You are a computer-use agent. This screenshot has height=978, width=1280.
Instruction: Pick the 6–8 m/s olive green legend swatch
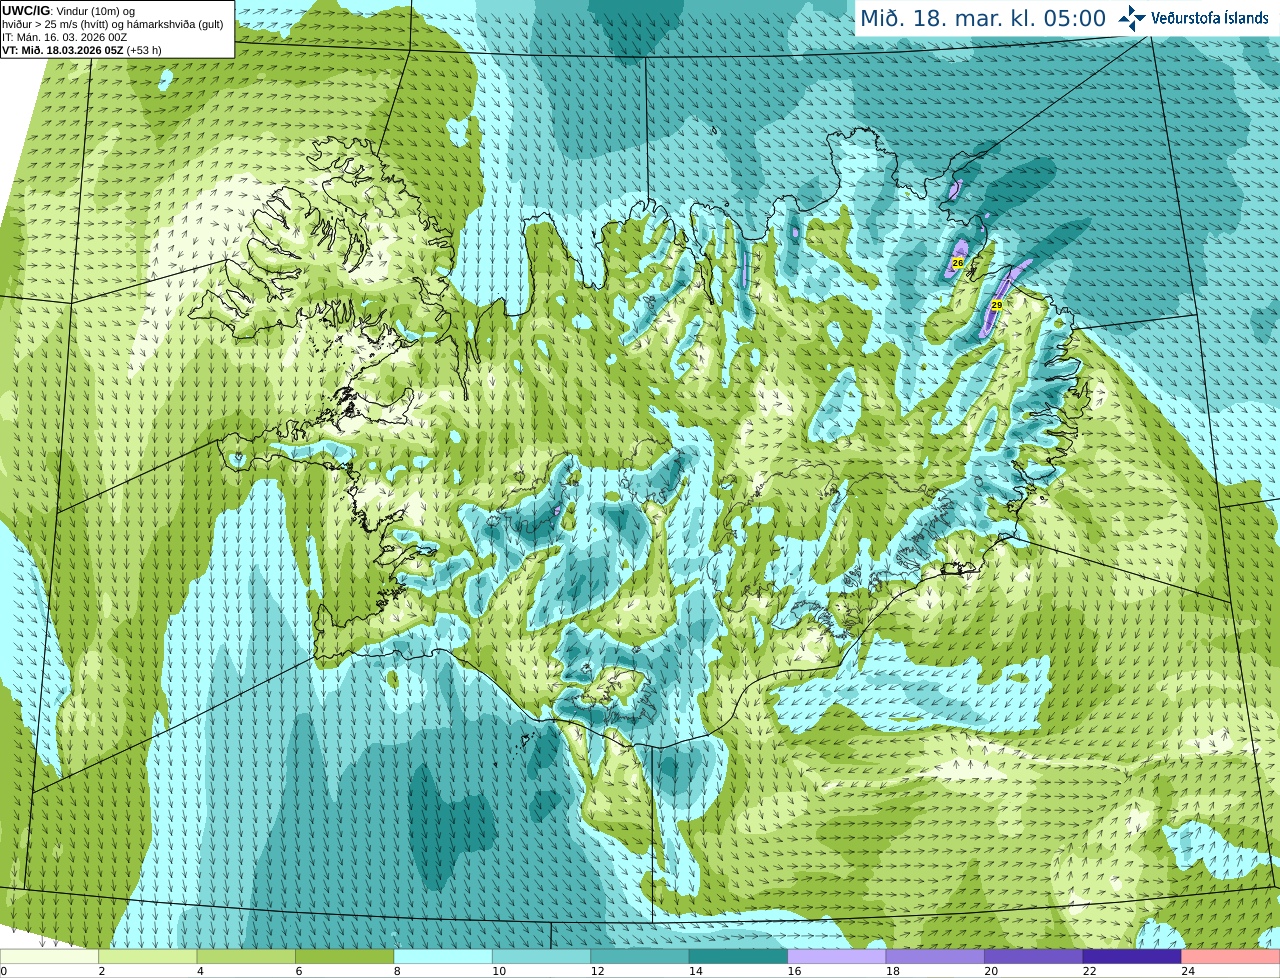click(x=345, y=956)
